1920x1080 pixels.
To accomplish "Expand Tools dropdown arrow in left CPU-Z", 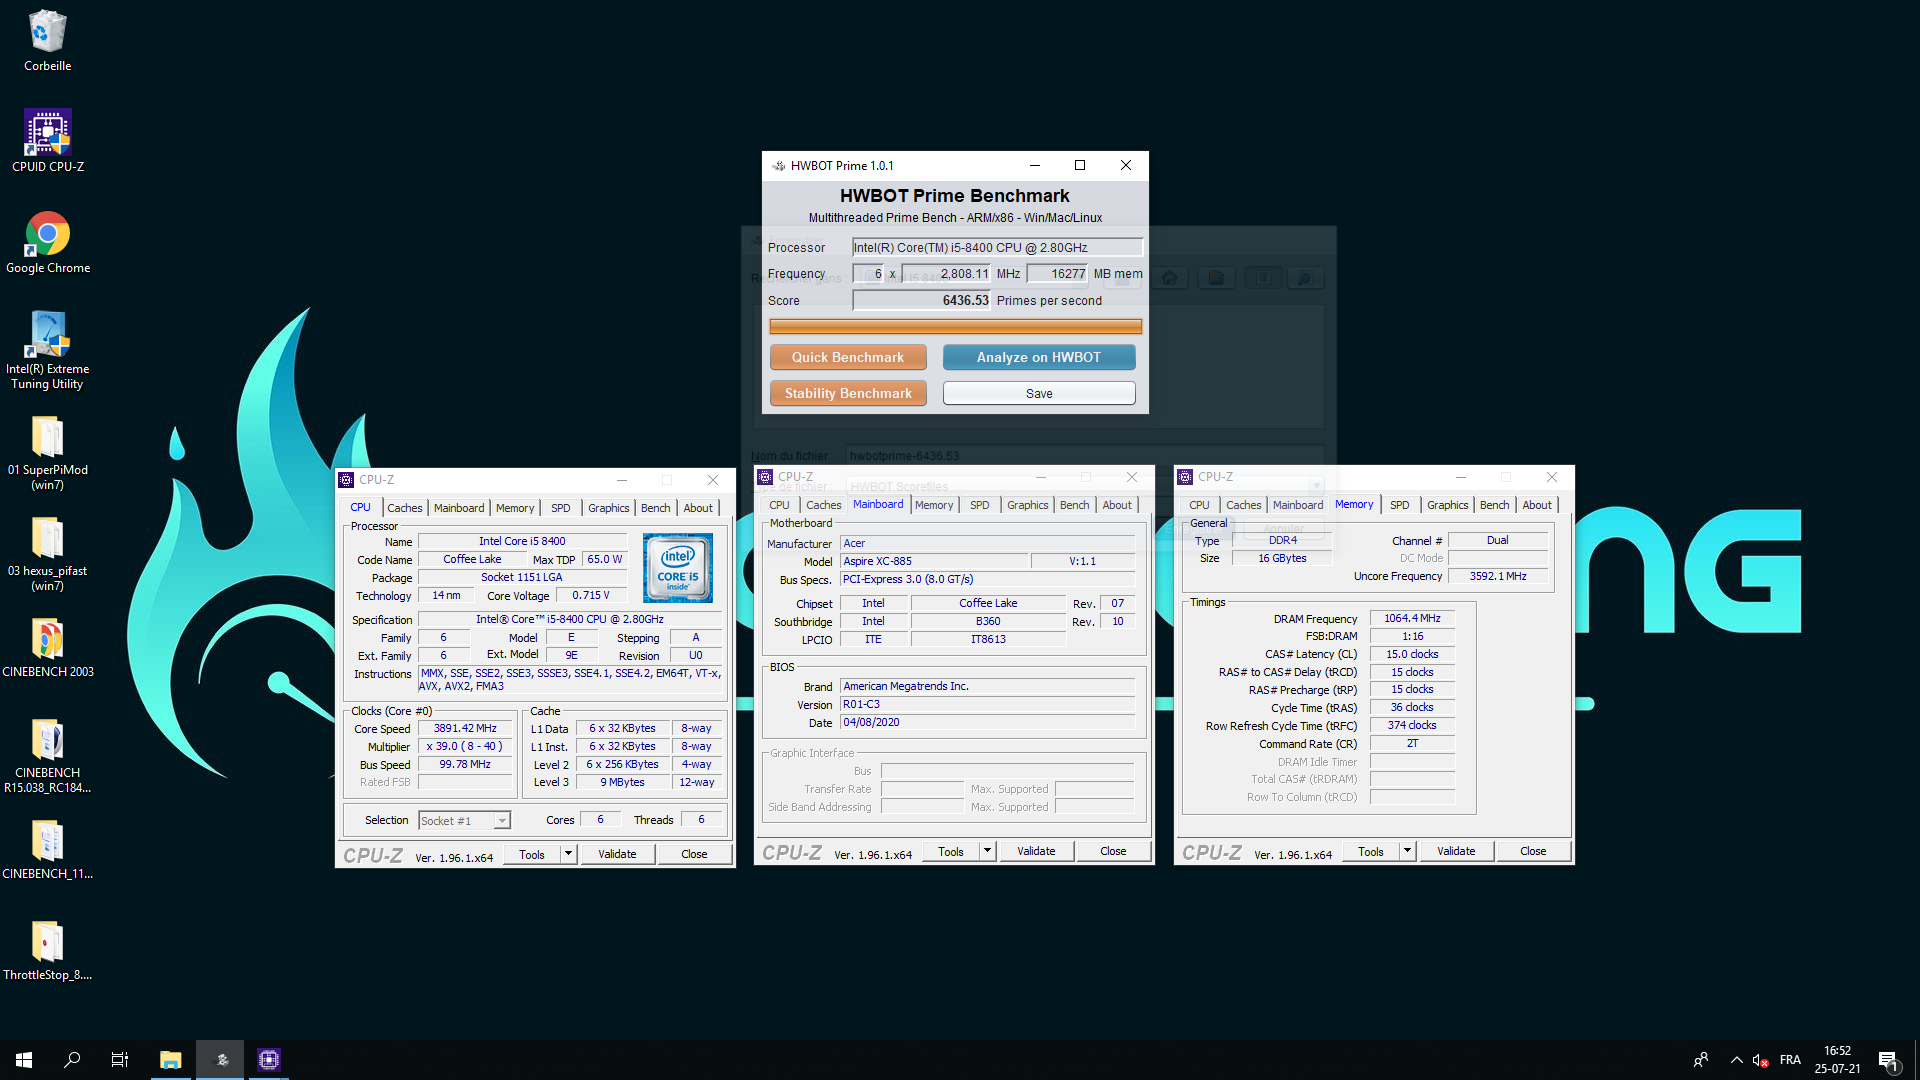I will pos(568,854).
